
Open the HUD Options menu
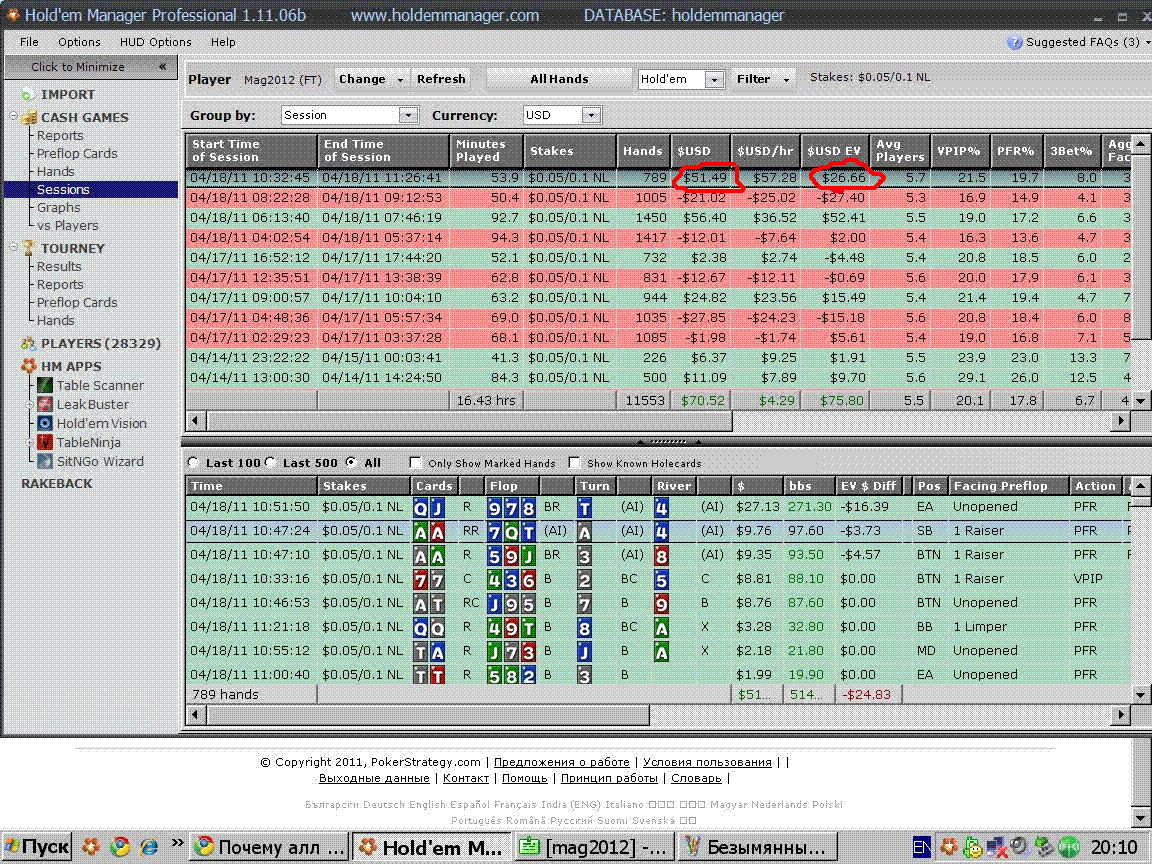(x=155, y=42)
